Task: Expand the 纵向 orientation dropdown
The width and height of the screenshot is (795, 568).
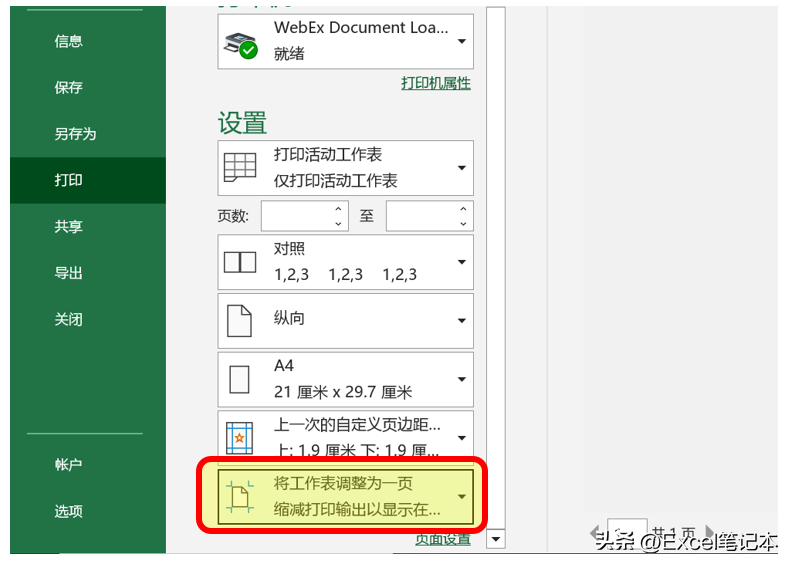Action: (461, 321)
